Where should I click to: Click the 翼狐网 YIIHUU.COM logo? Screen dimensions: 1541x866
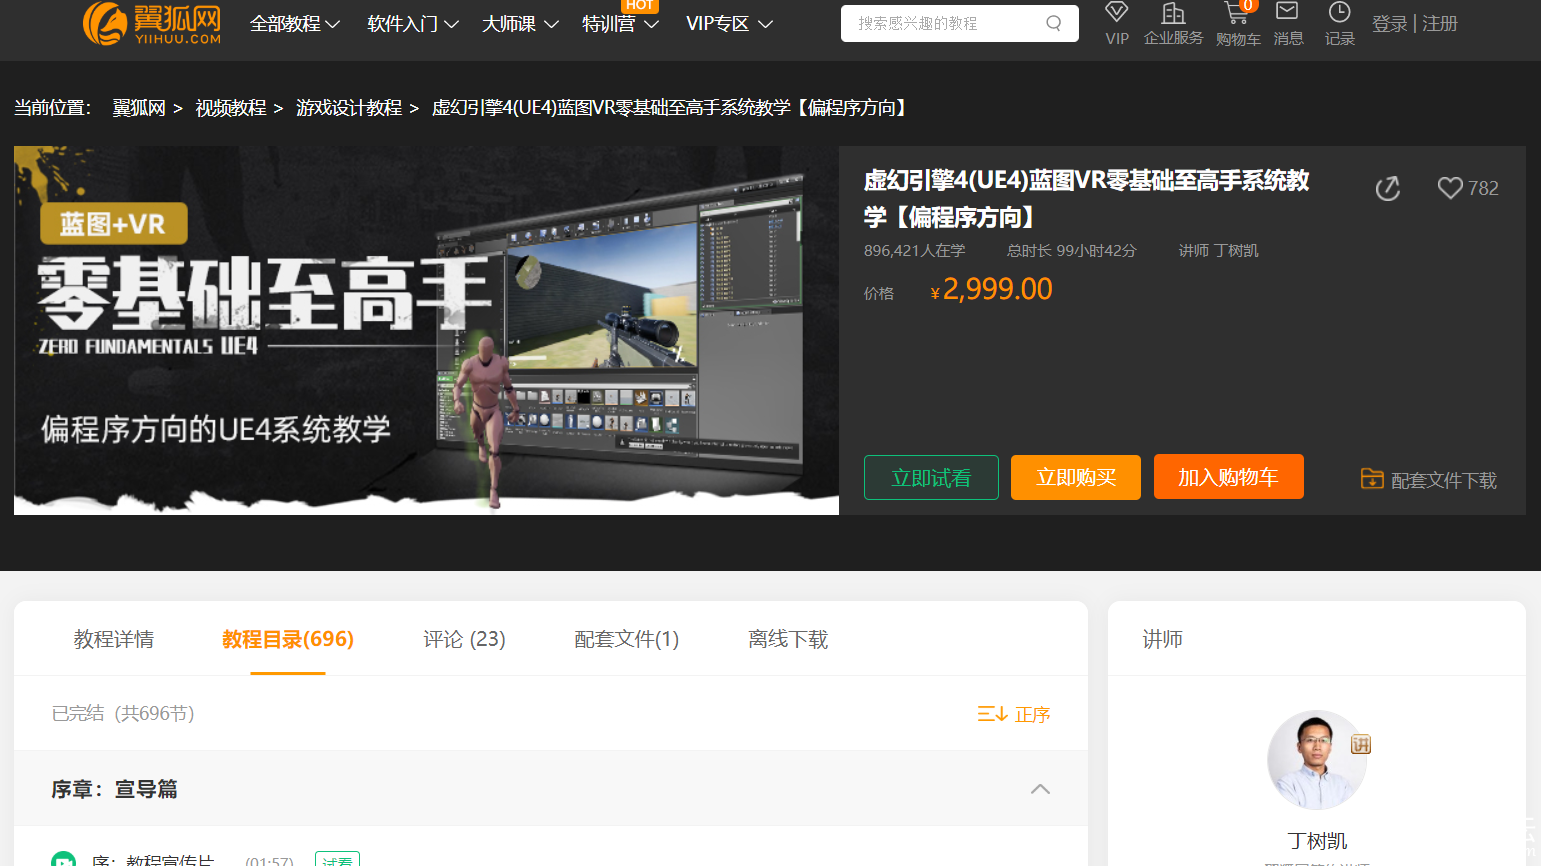[152, 23]
